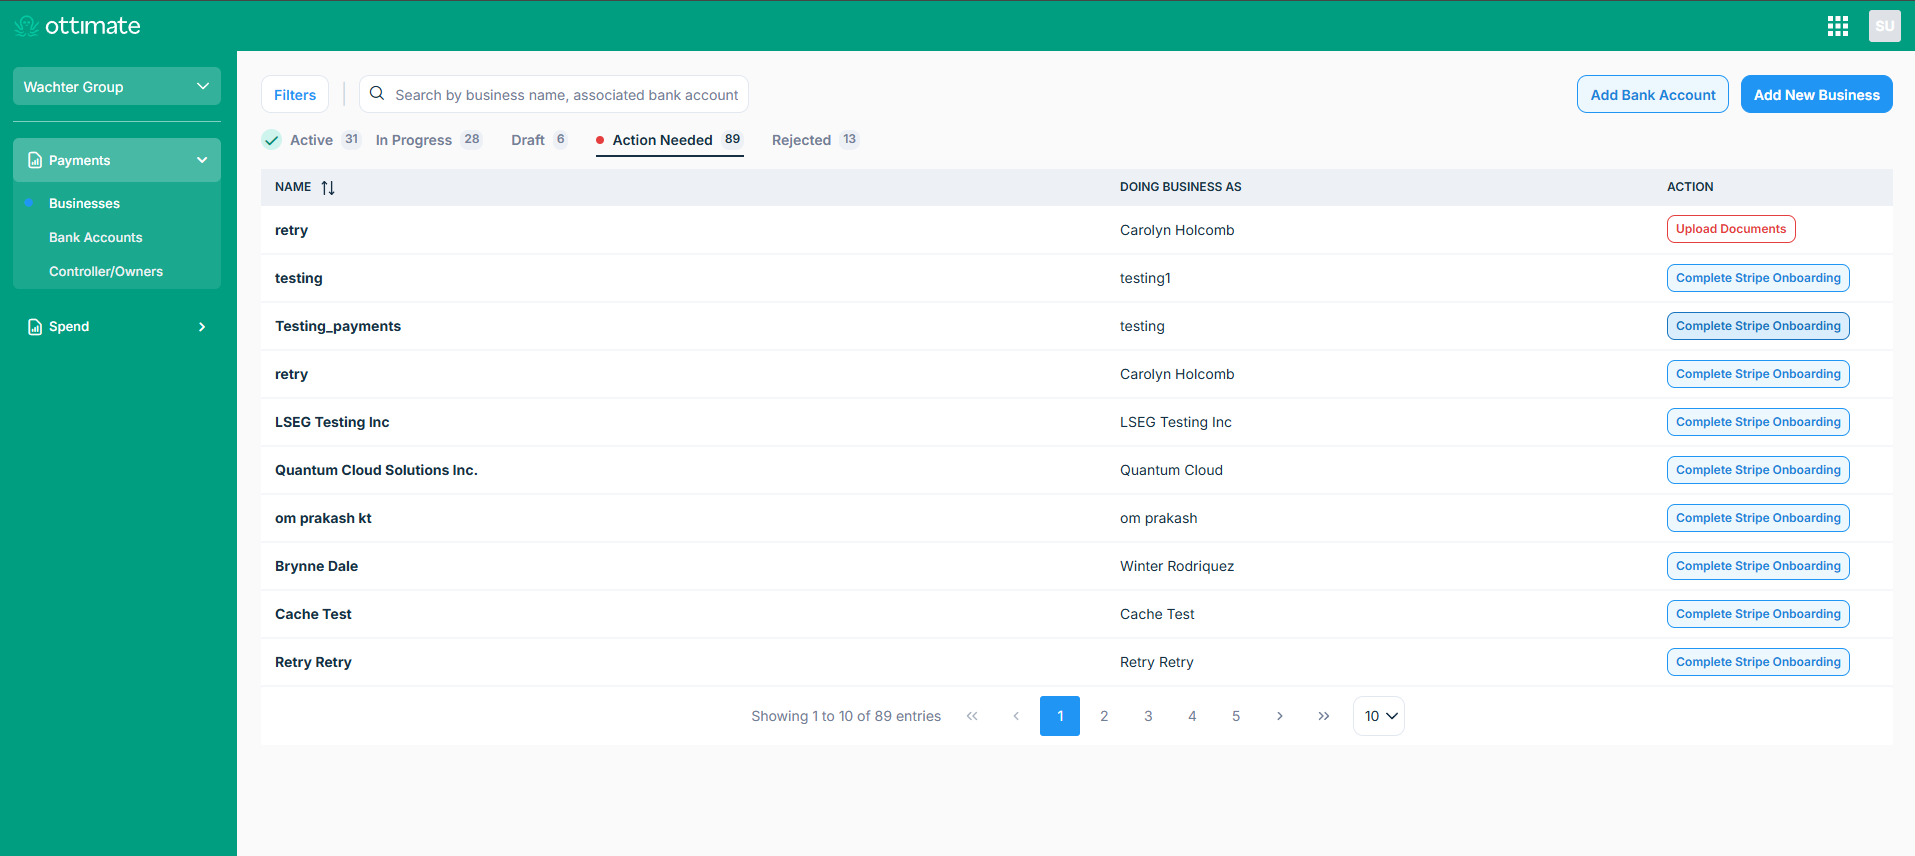1915x856 pixels.
Task: Select the Action Needed tab
Action: pyautogui.click(x=670, y=140)
